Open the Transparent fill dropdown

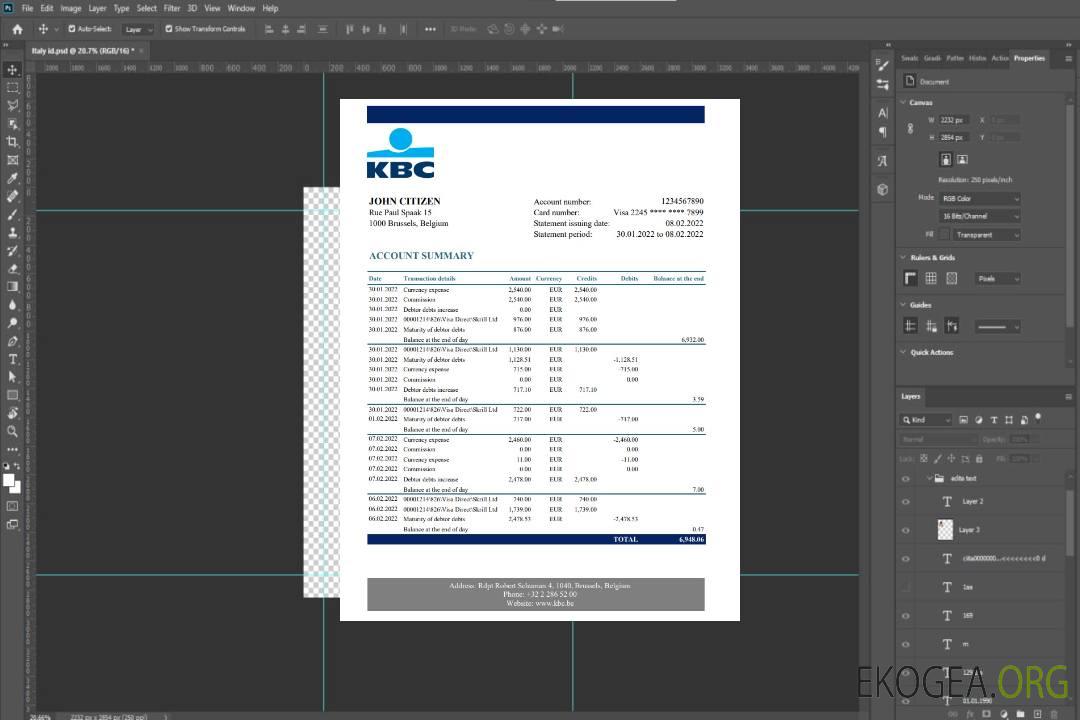pos(986,235)
